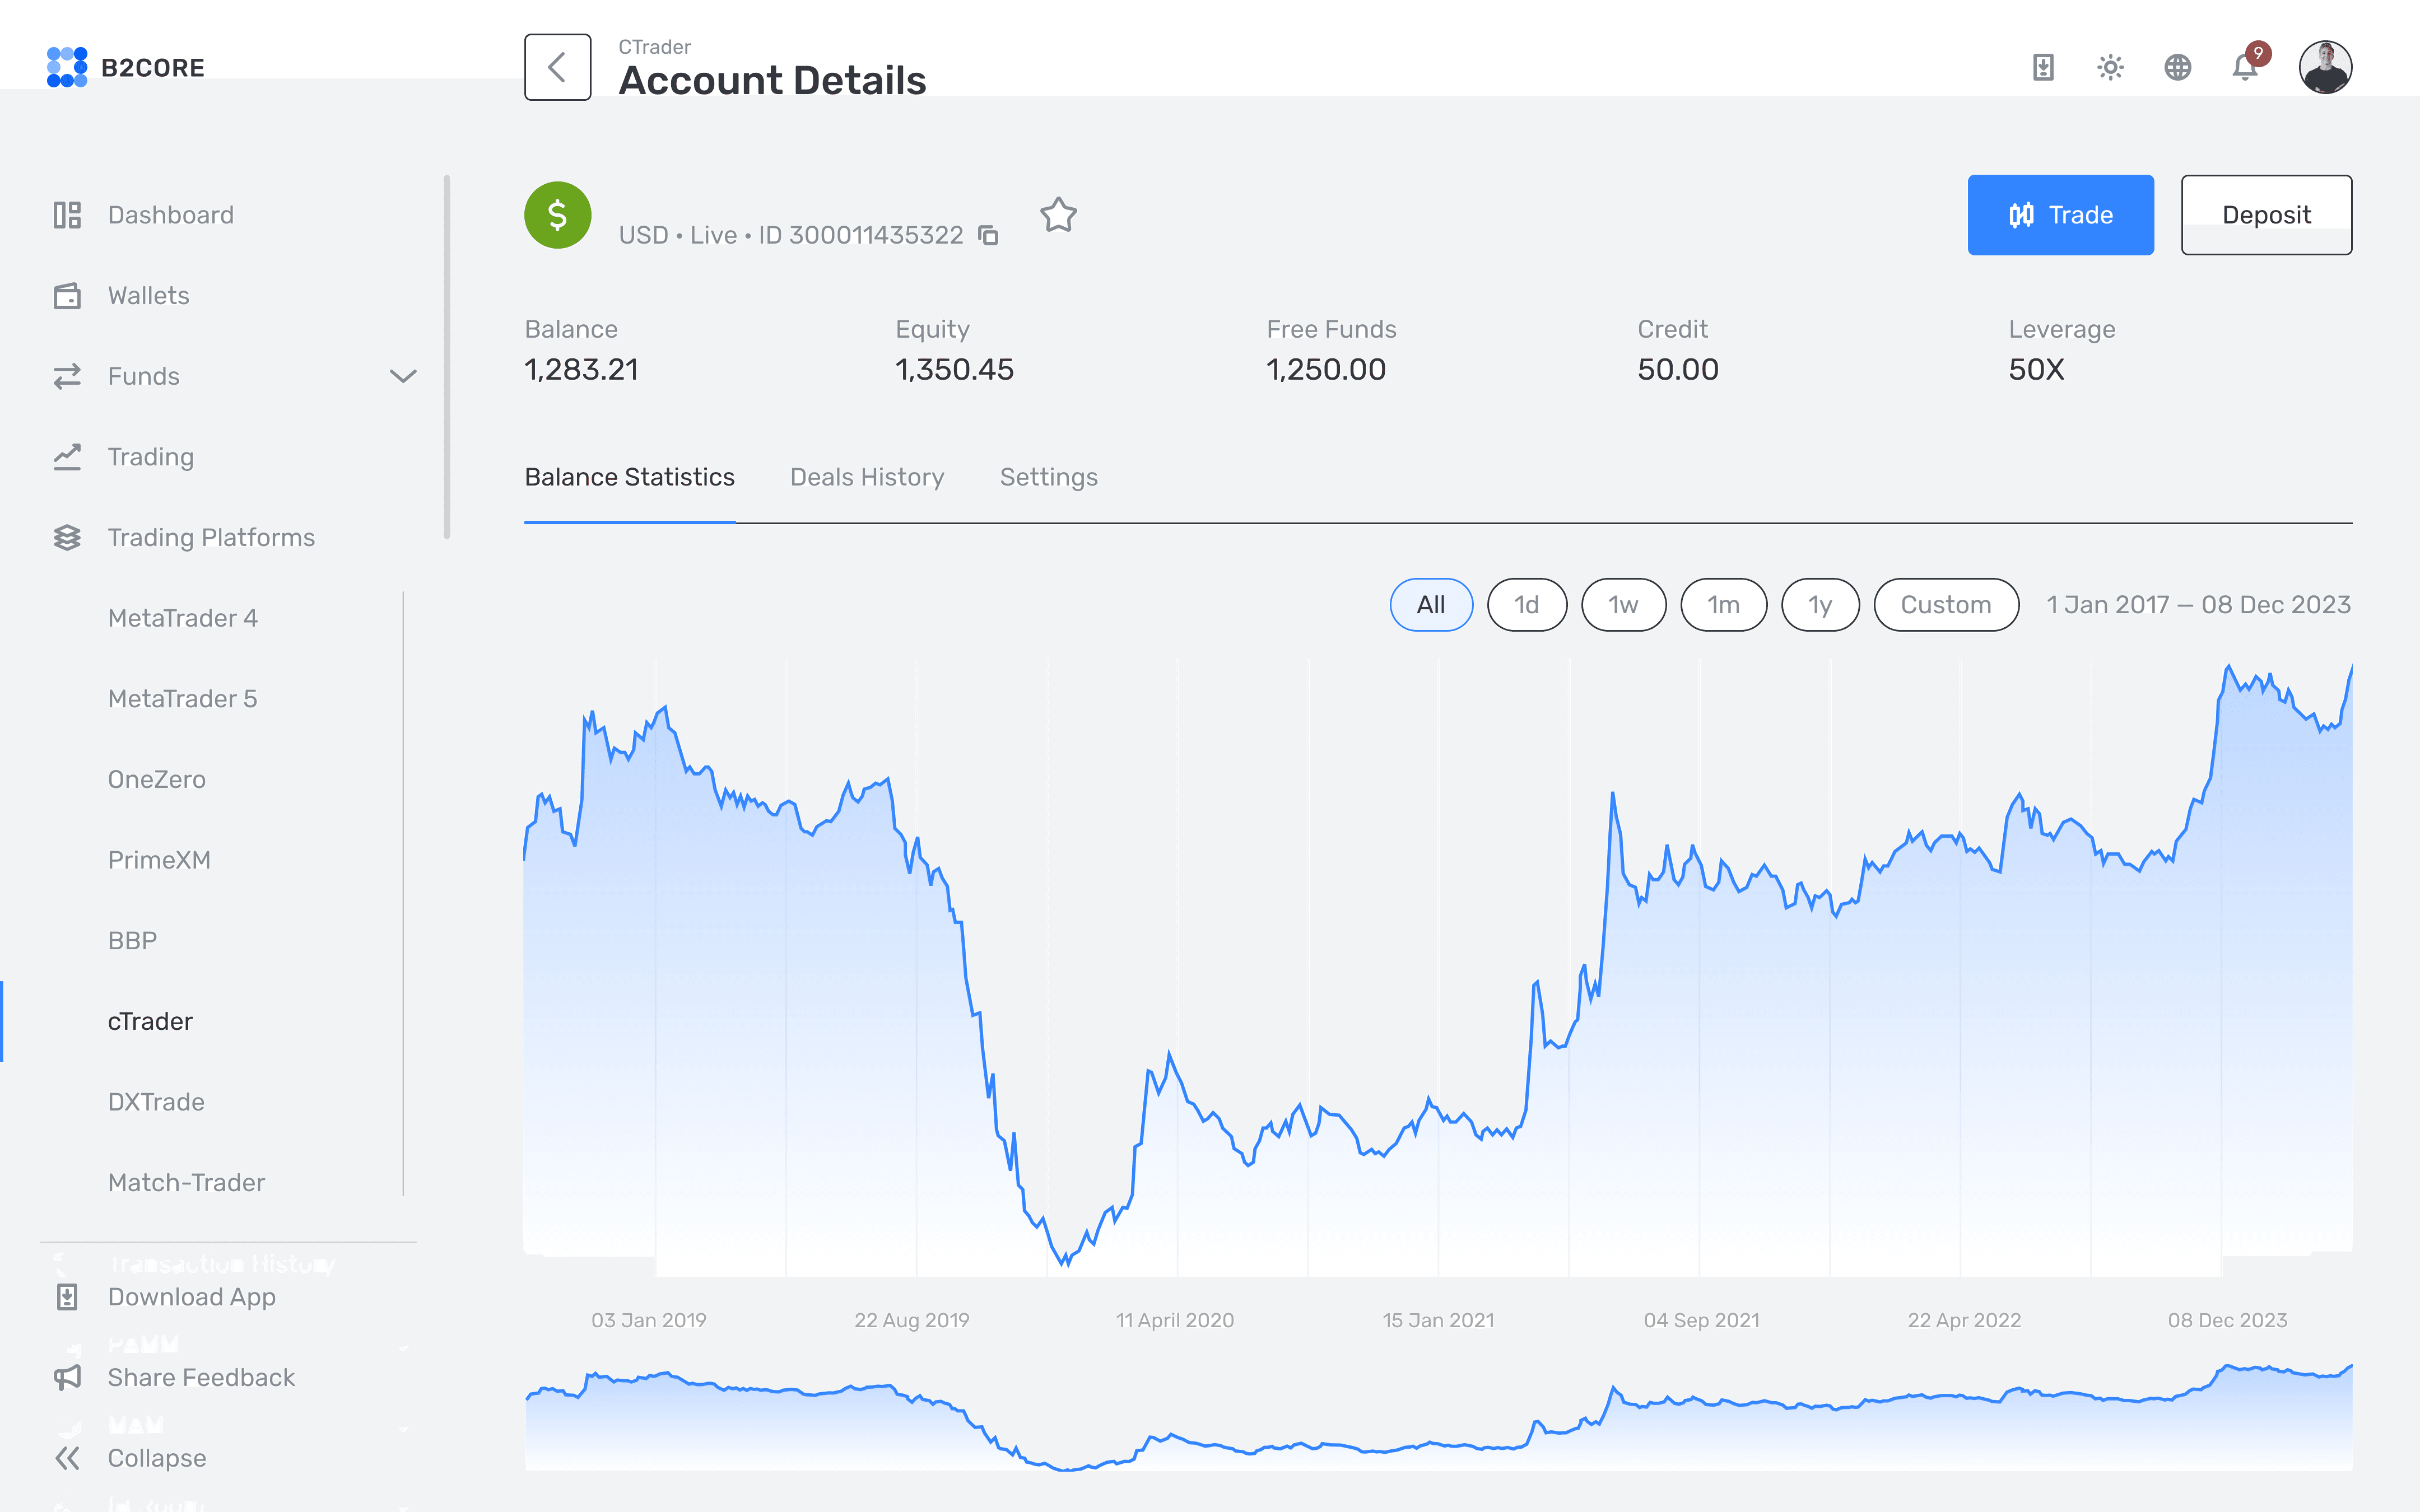2420x1512 pixels.
Task: Open MetaTrader 4 platform
Action: click(183, 618)
